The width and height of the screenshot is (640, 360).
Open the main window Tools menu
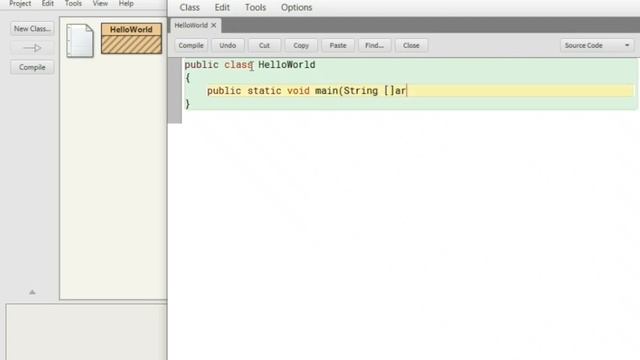pos(73,4)
